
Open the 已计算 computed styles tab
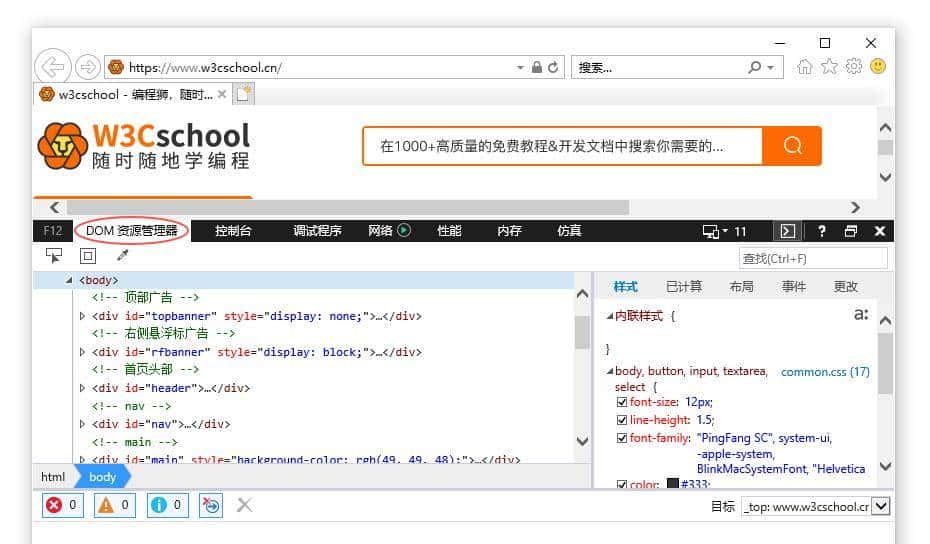coord(684,287)
